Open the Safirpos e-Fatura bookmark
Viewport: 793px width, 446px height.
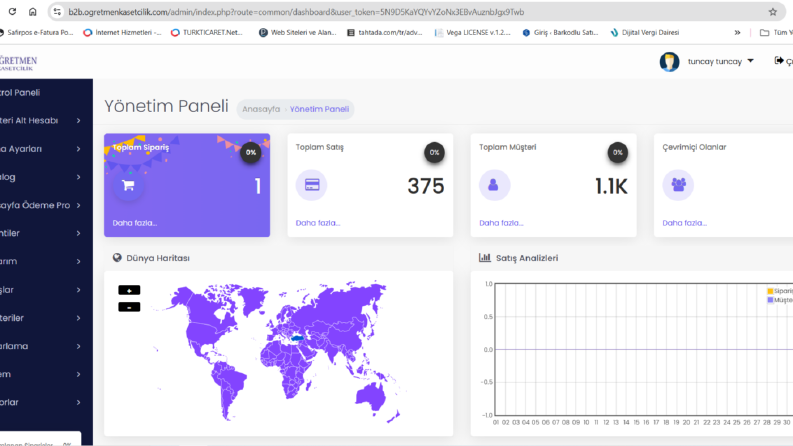click(36, 32)
